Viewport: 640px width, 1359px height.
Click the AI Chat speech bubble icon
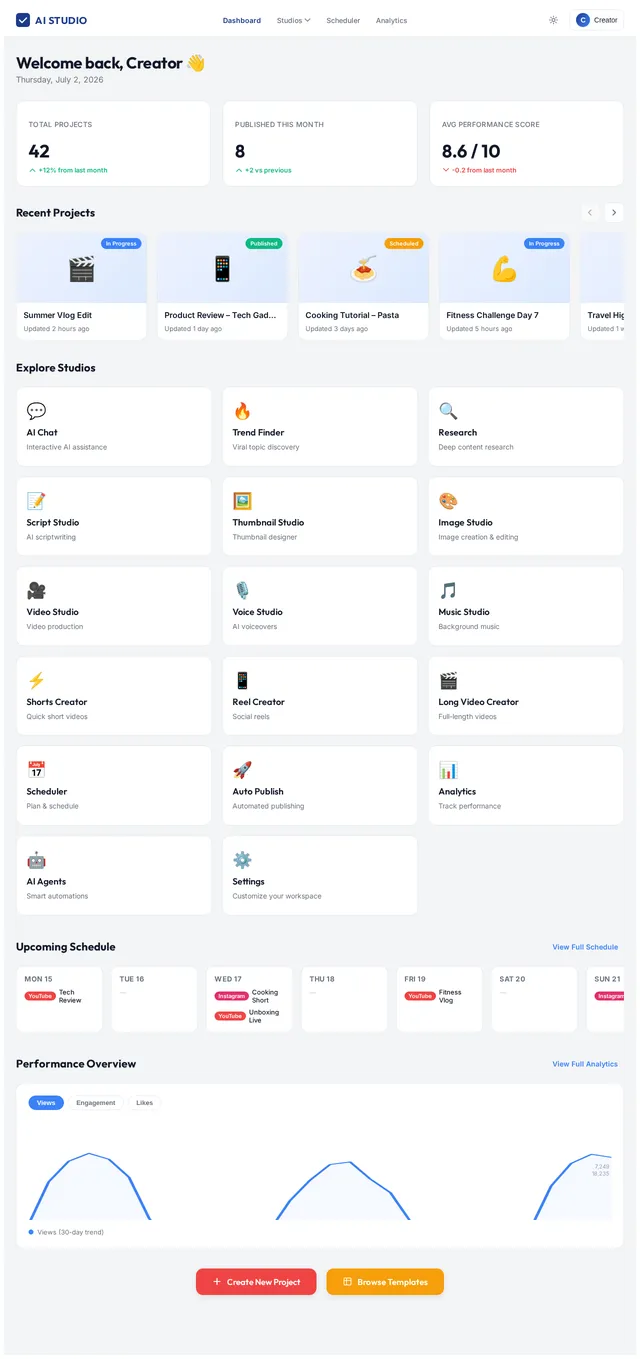pyautogui.click(x=36, y=411)
